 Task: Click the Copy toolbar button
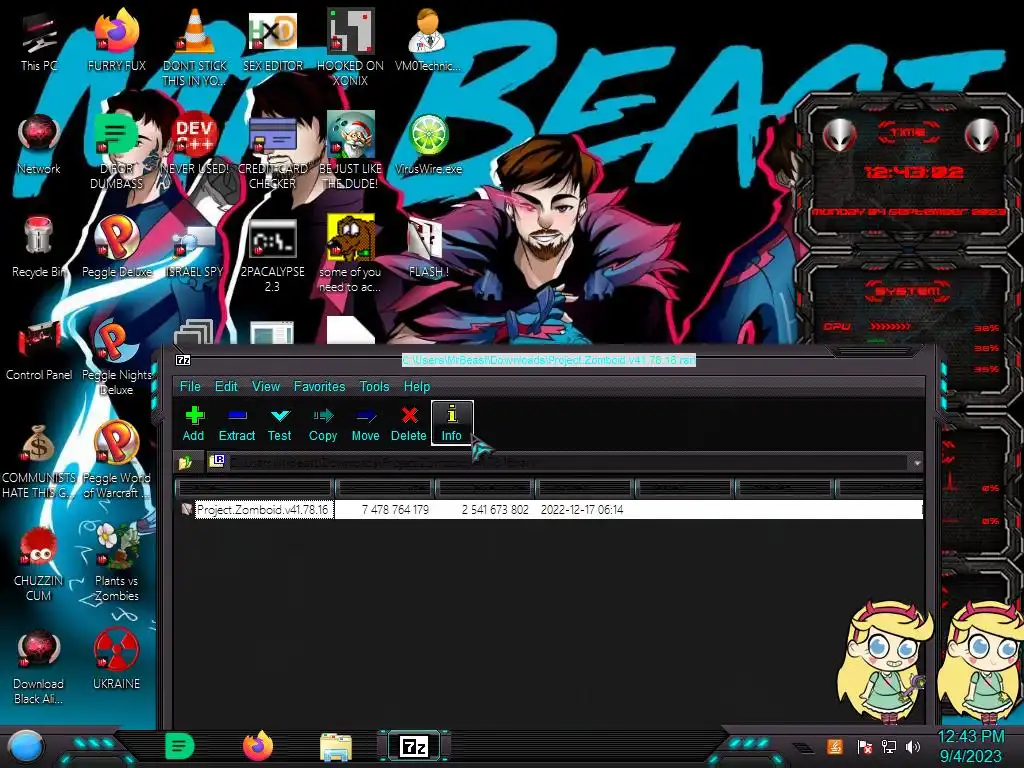click(323, 423)
